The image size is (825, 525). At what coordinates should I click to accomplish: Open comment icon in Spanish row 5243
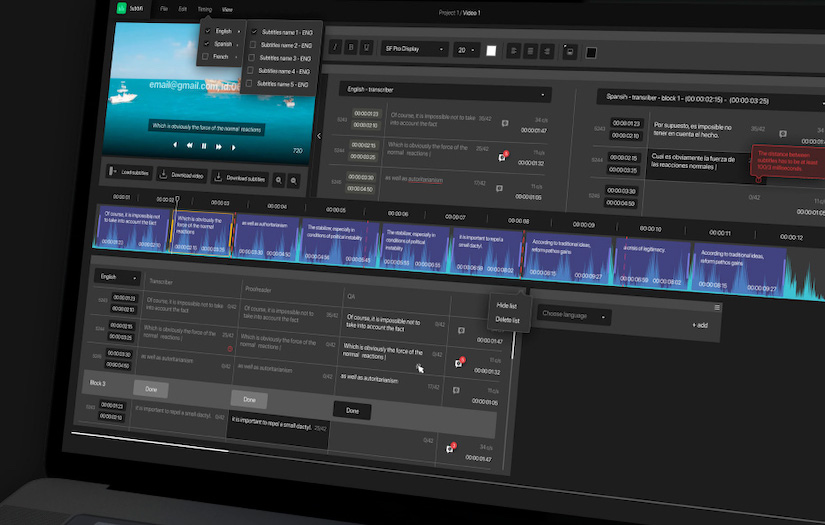pyautogui.click(x=783, y=134)
